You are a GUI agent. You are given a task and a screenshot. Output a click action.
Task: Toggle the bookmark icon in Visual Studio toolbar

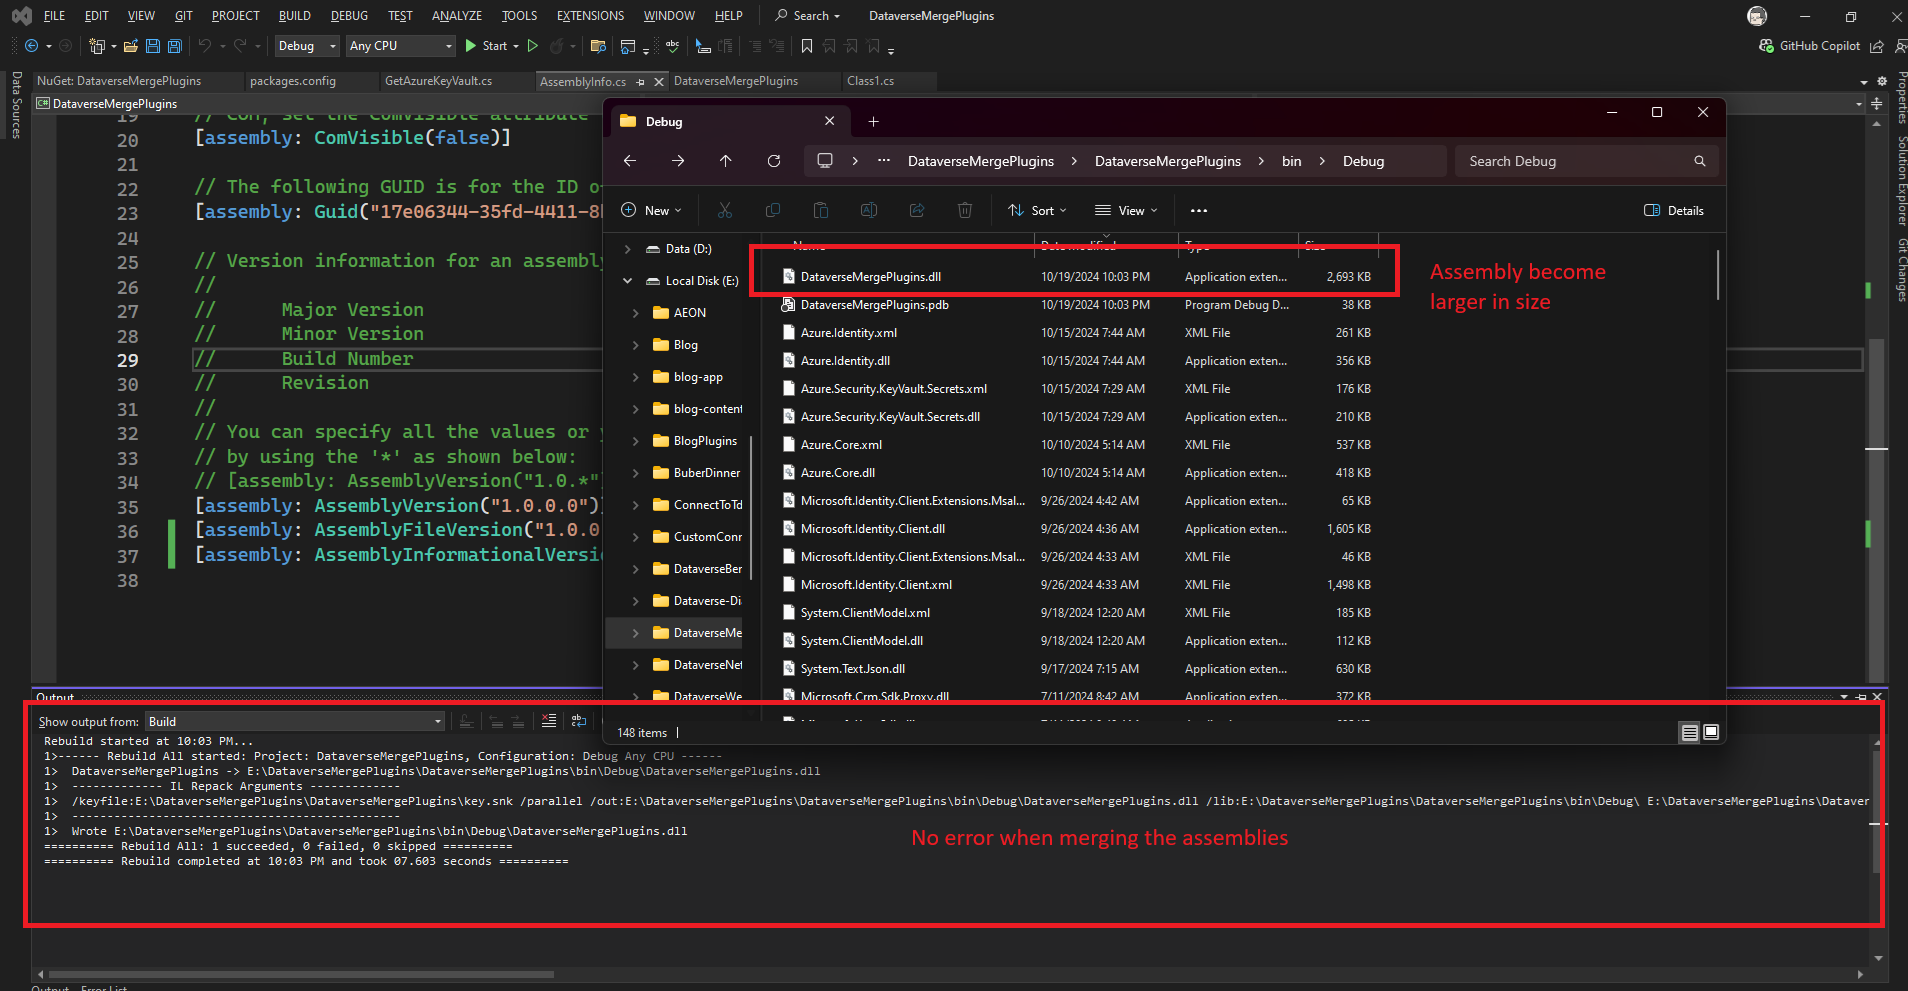807,46
